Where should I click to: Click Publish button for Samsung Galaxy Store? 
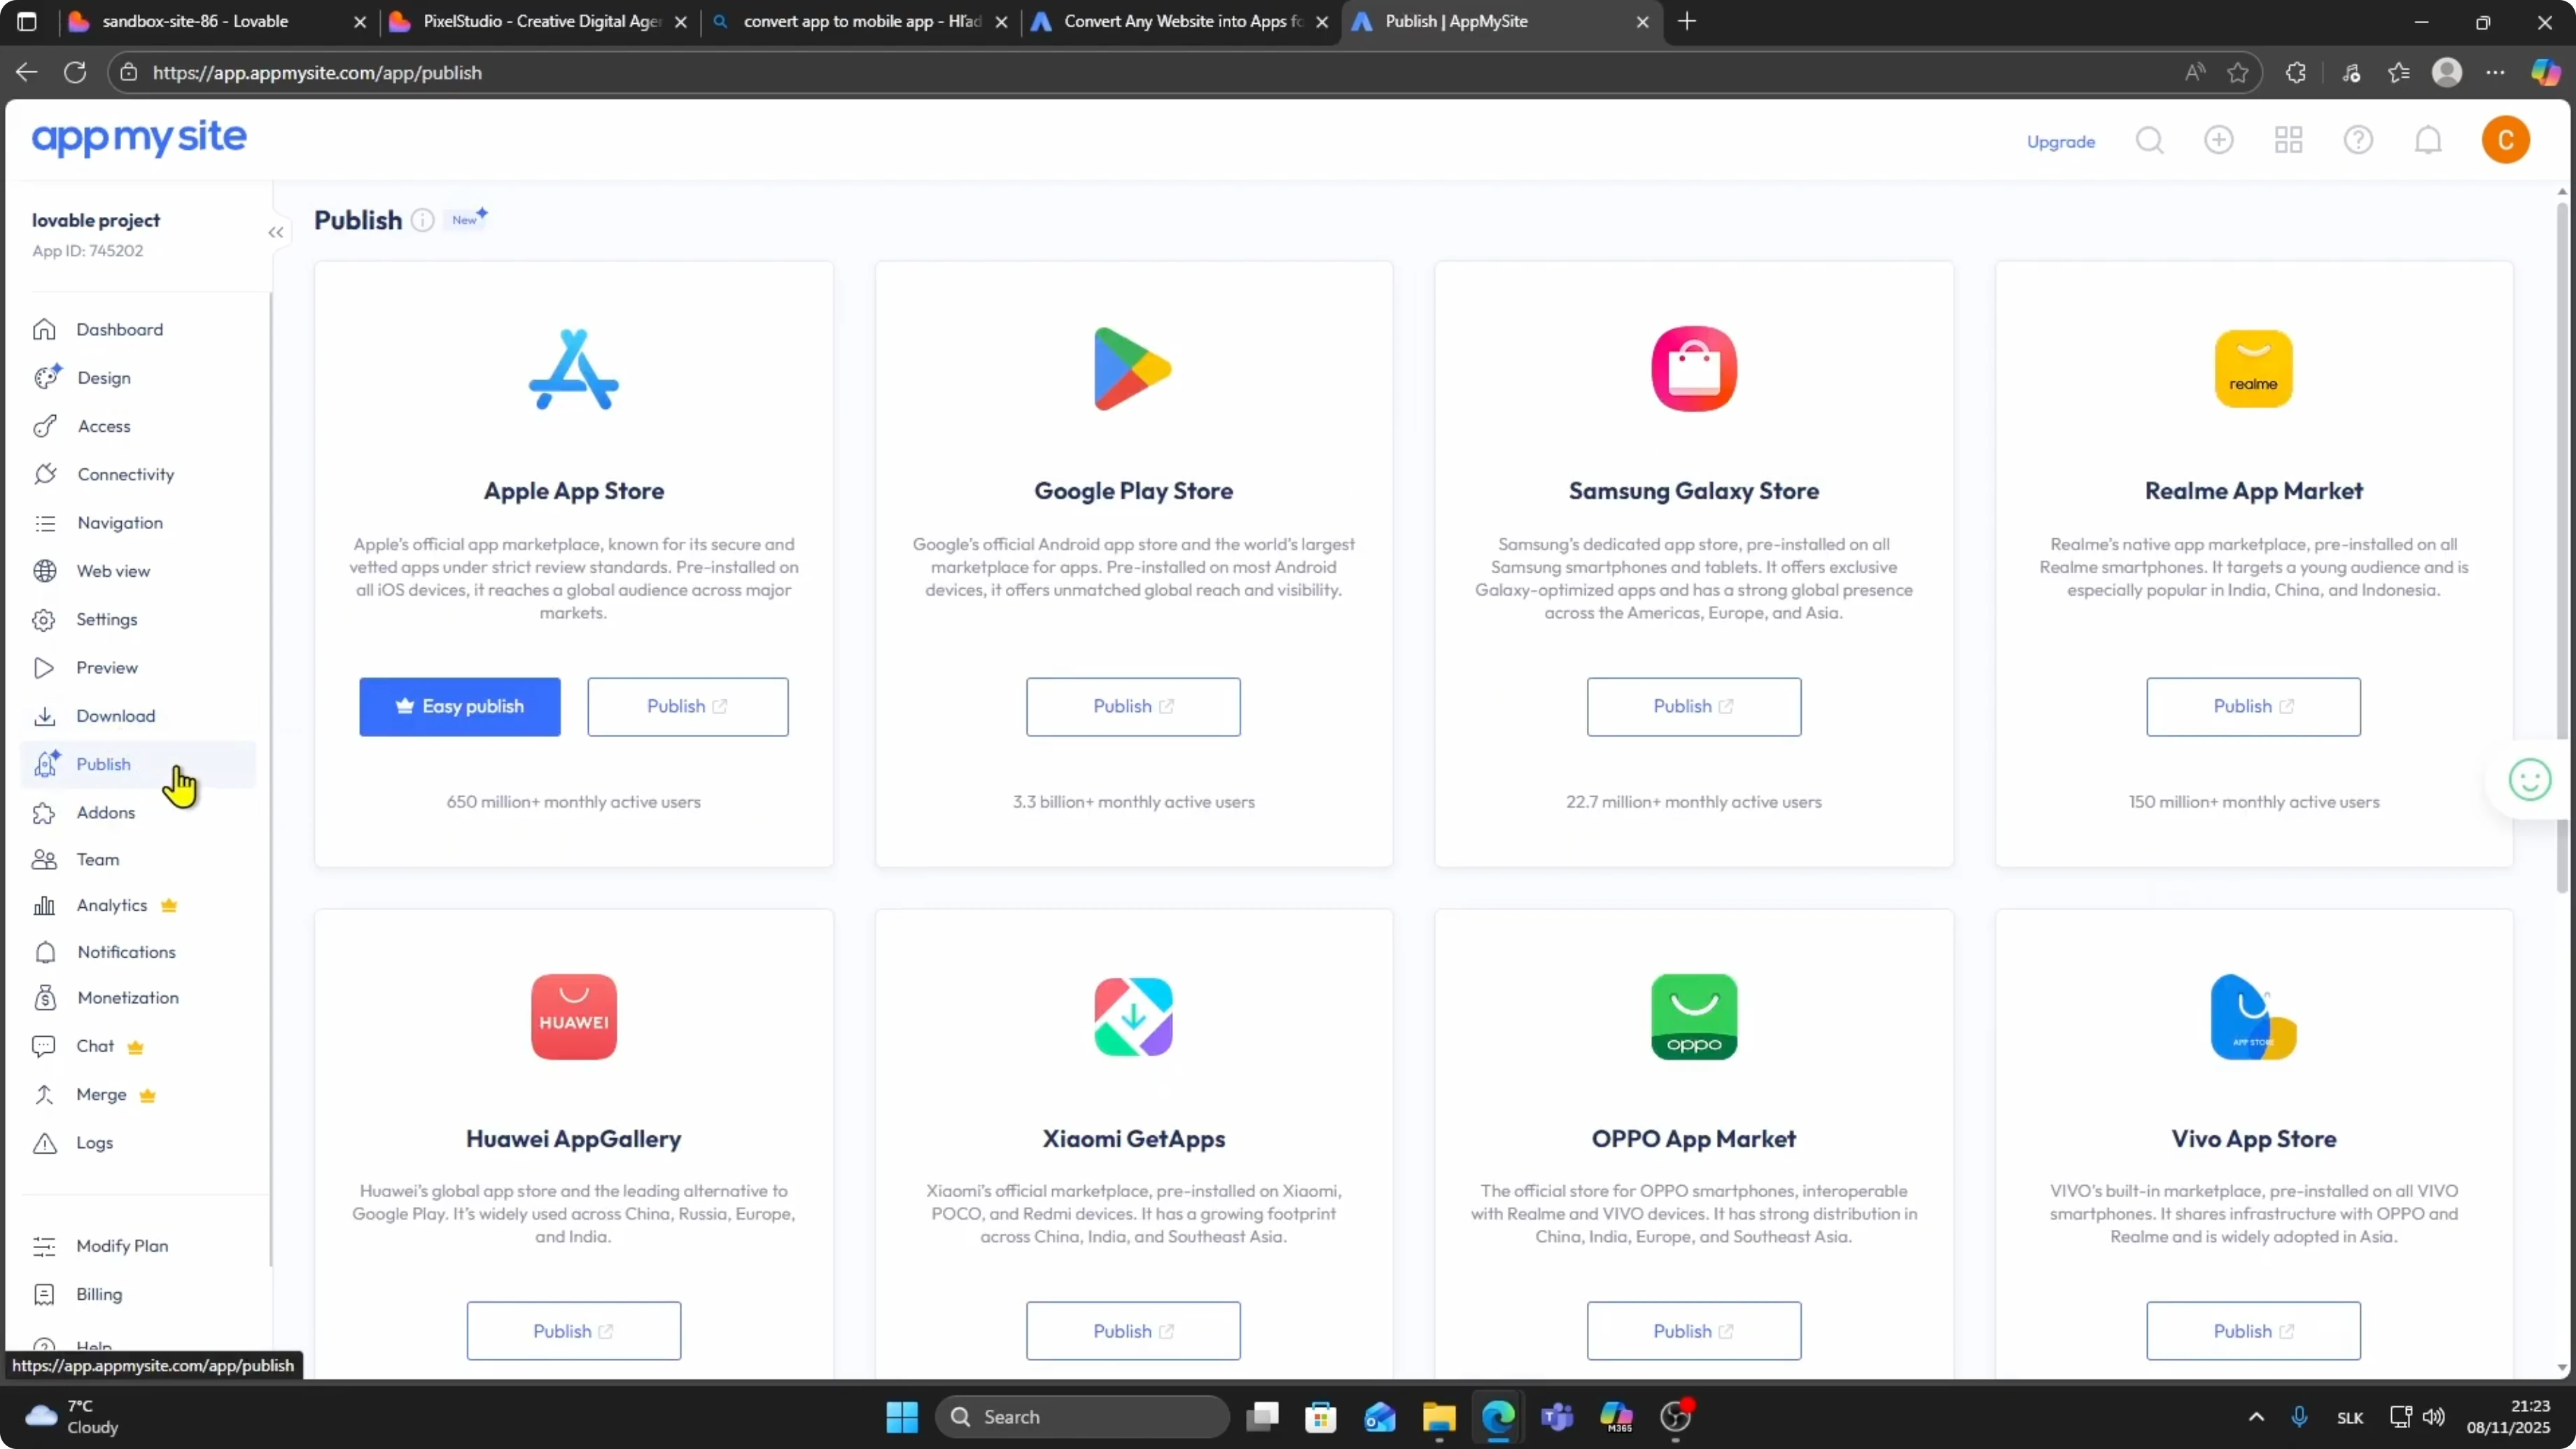coord(1693,707)
